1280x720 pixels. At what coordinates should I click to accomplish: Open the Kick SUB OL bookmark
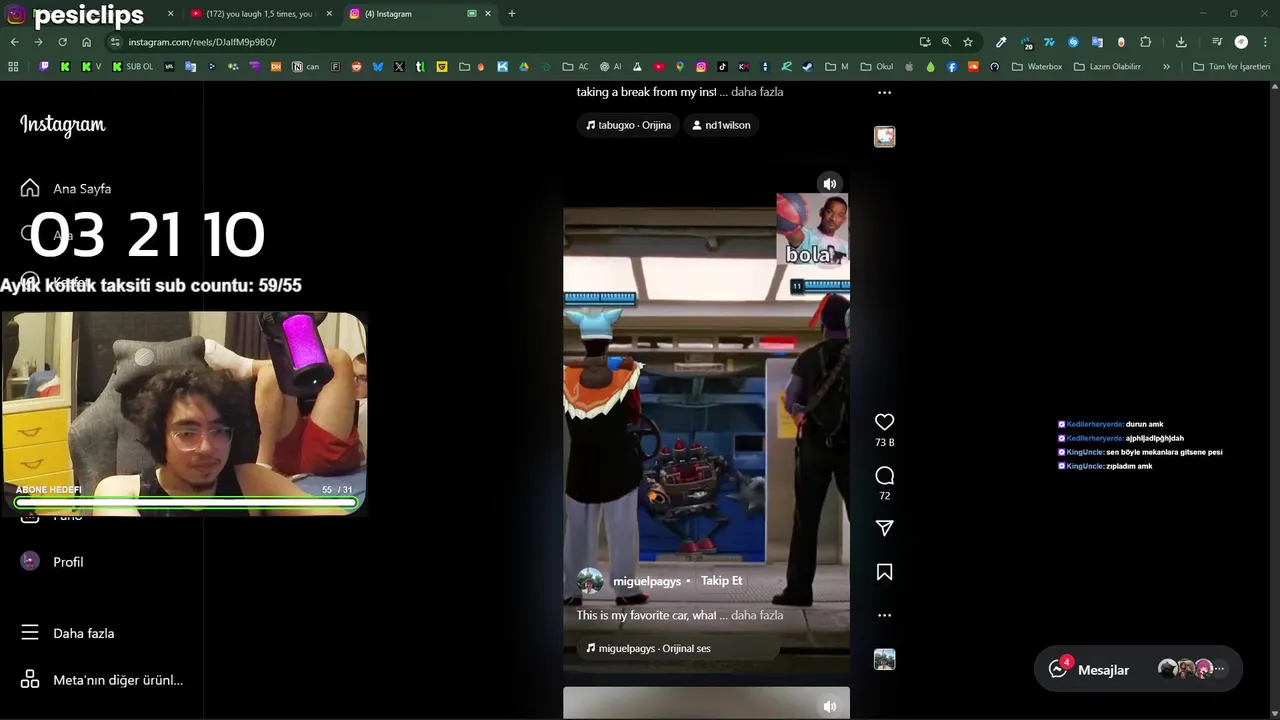tap(133, 66)
